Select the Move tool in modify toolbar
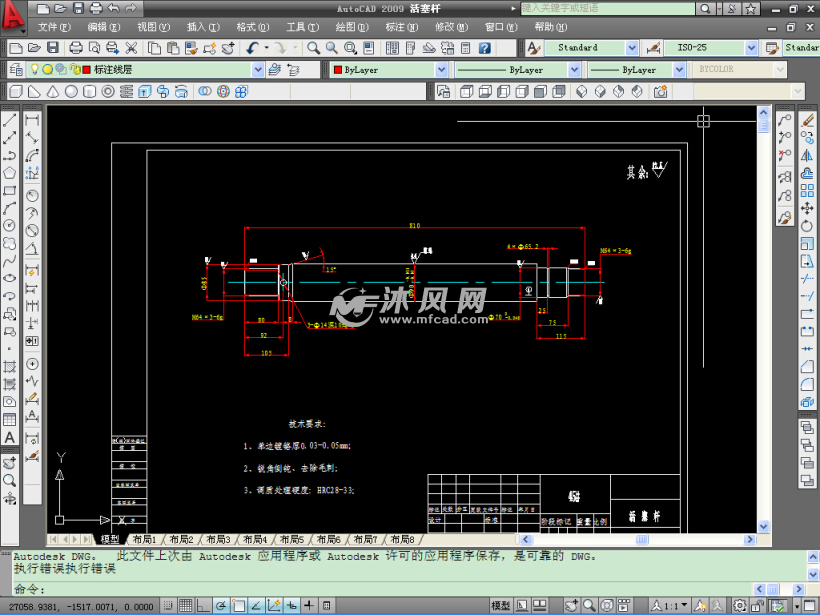The width and height of the screenshot is (820, 615). pos(808,208)
